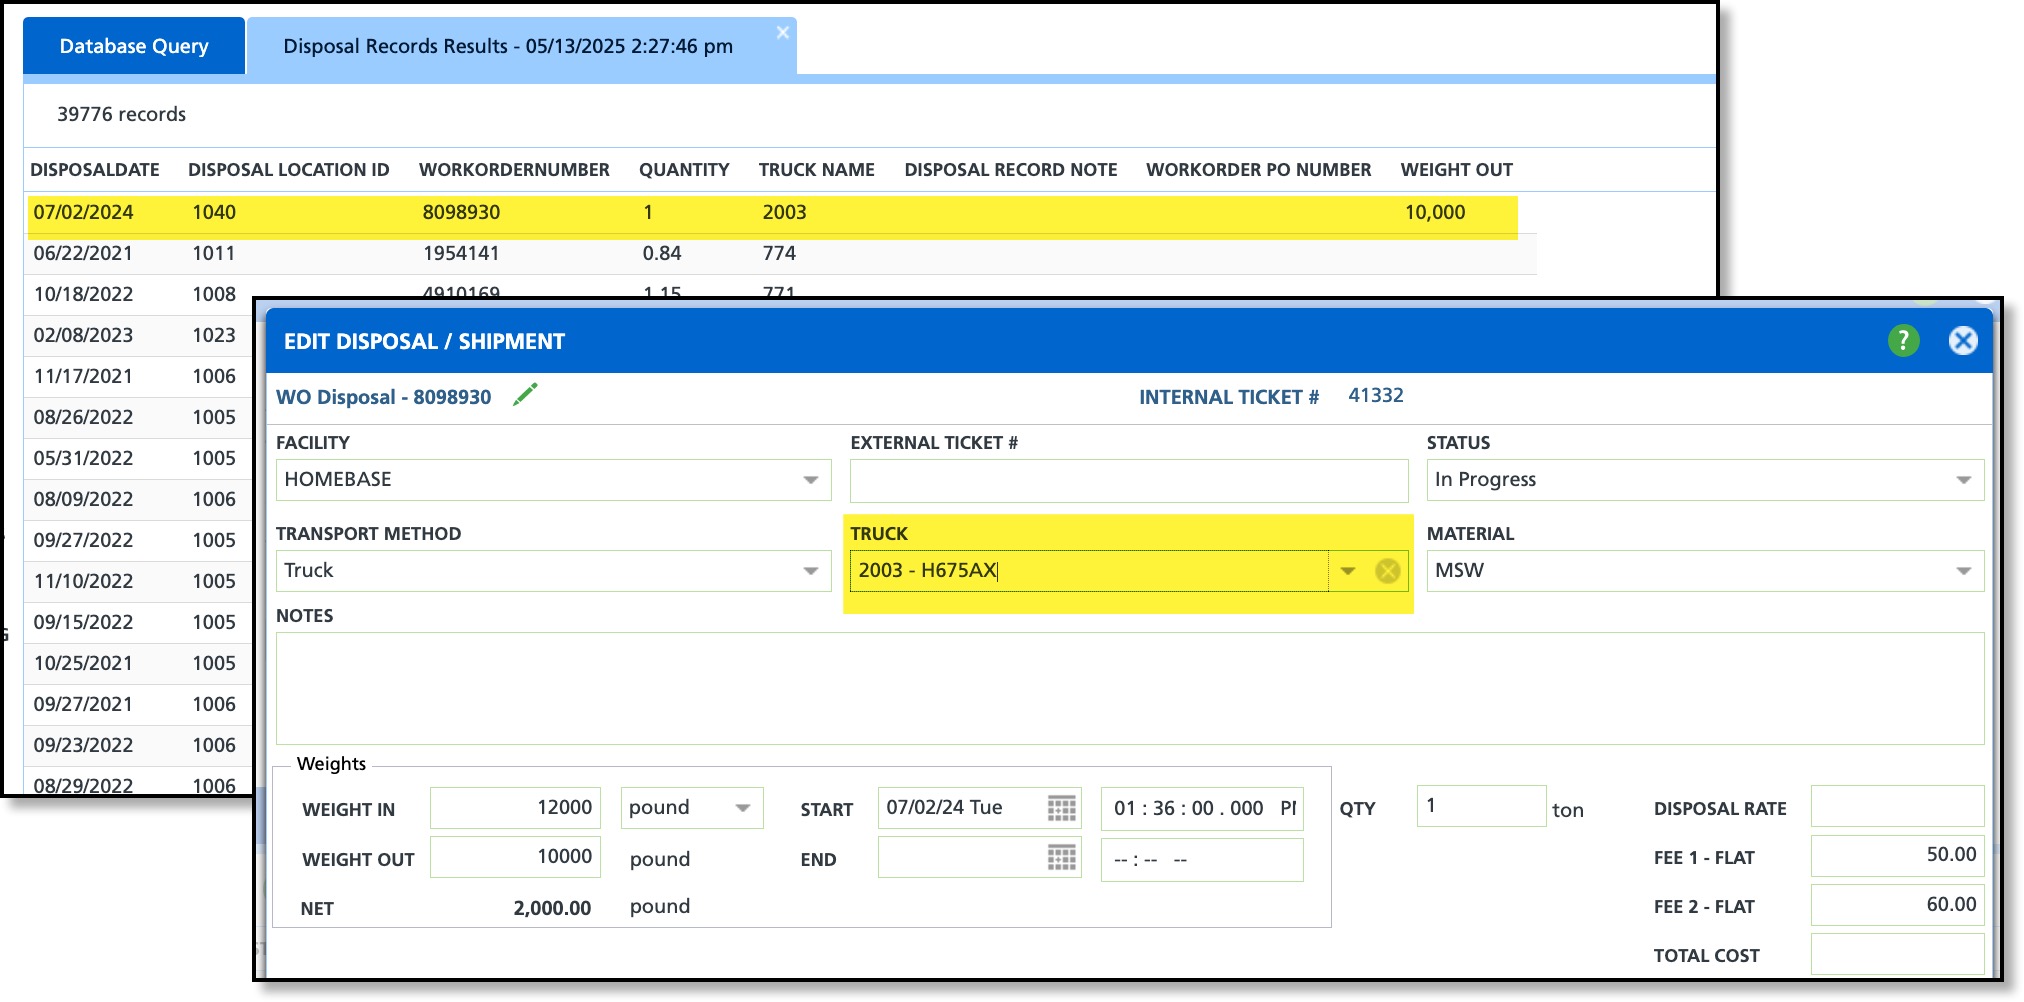2024x1002 pixels.
Task: Click the 09/23/2022 disposal date cell
Action: [x=83, y=745]
